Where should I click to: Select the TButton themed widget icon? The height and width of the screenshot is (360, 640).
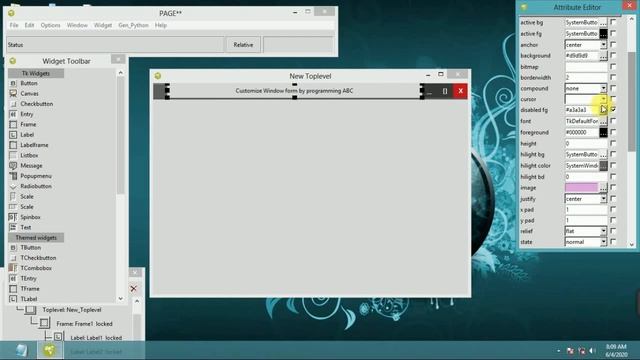(x=13, y=248)
